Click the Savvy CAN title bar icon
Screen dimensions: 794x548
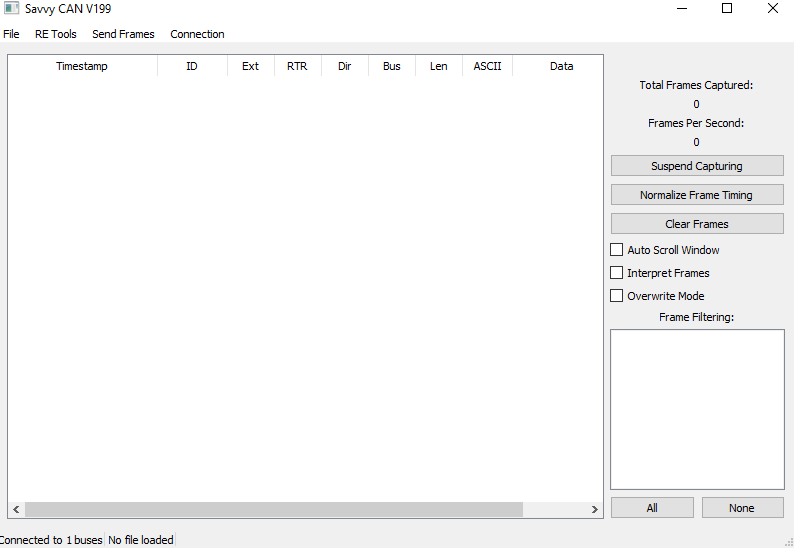11,8
